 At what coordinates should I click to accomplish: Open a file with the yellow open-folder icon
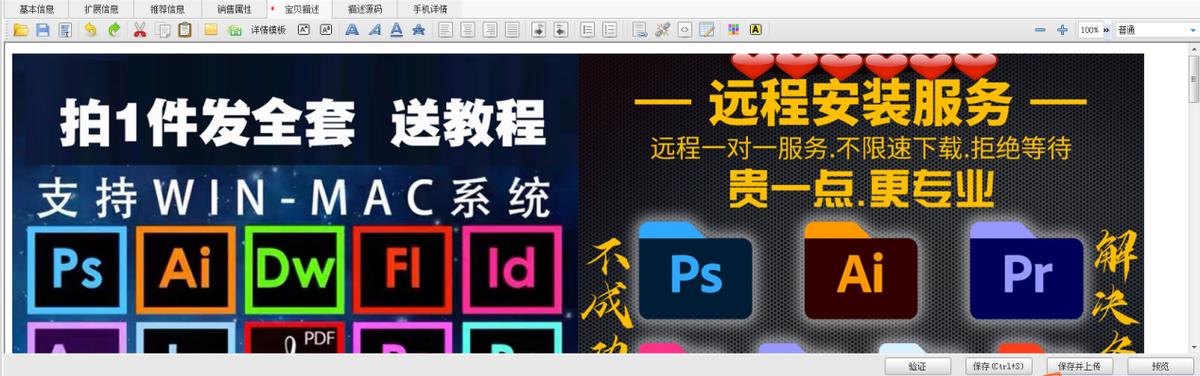pyautogui.click(x=20, y=30)
